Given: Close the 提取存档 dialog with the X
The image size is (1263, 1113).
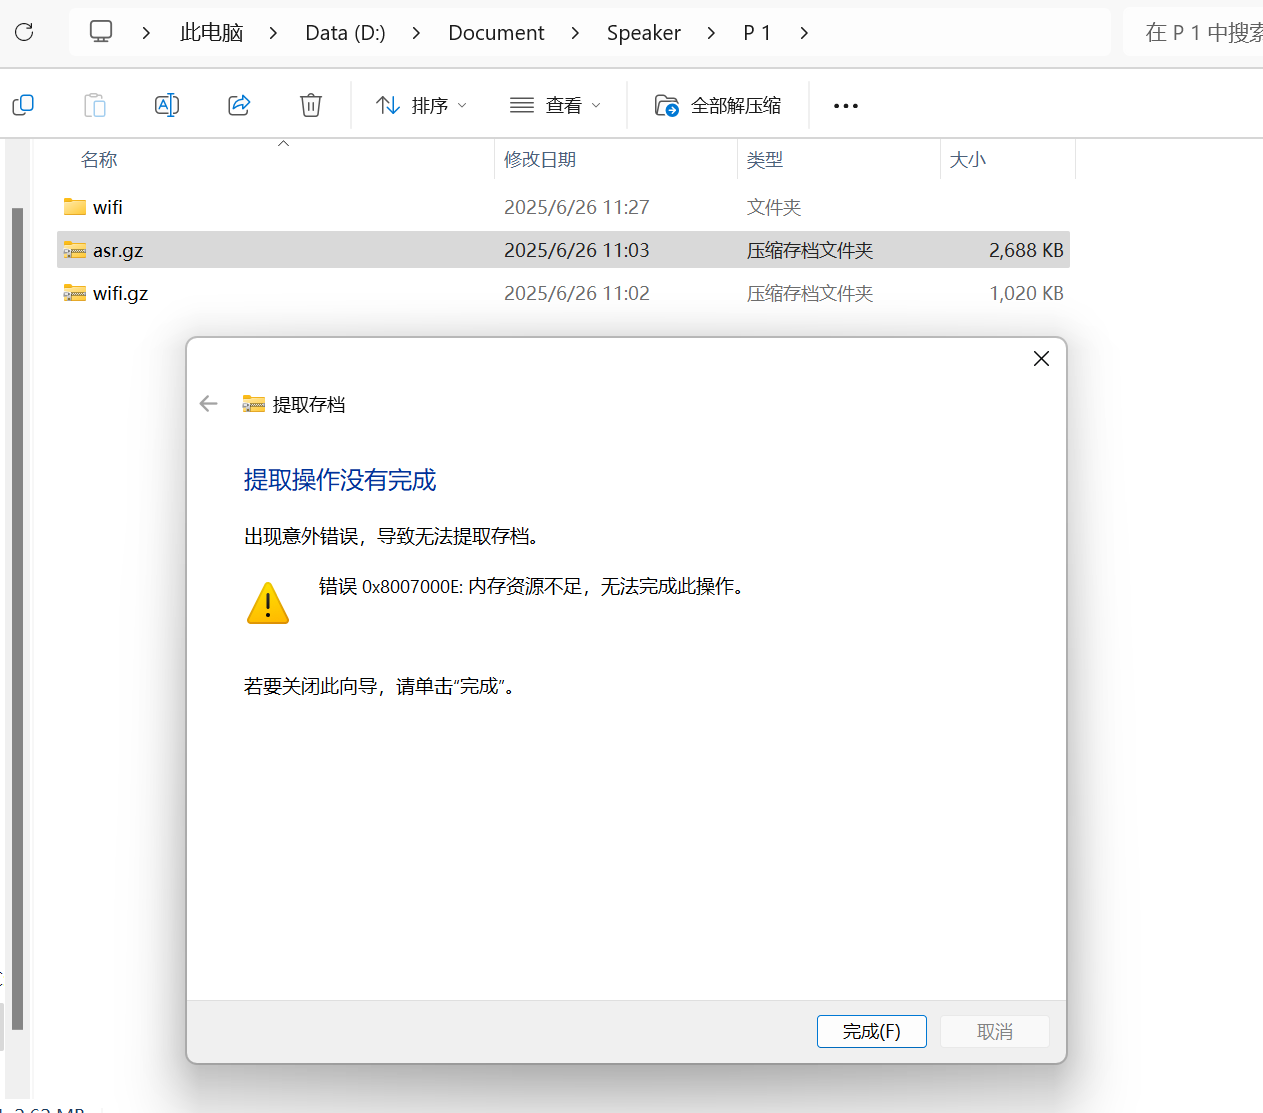Looking at the screenshot, I should point(1041,358).
